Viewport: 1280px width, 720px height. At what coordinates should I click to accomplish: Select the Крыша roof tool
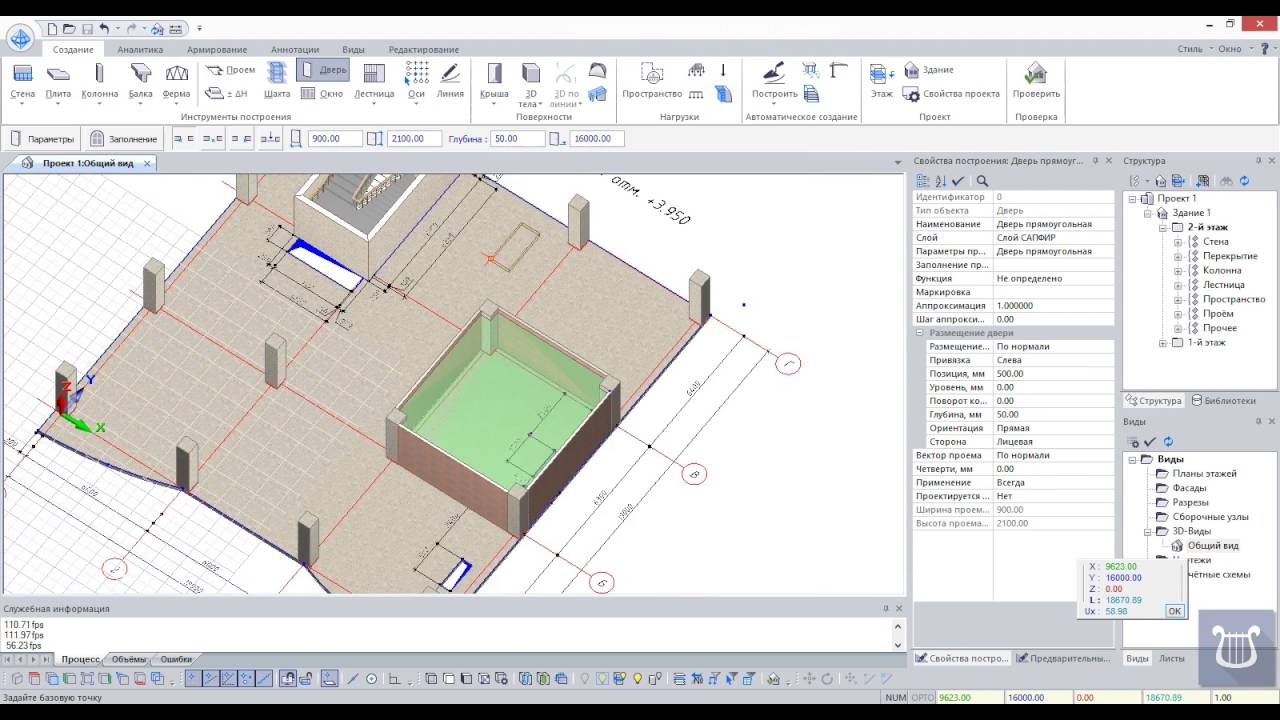(494, 82)
